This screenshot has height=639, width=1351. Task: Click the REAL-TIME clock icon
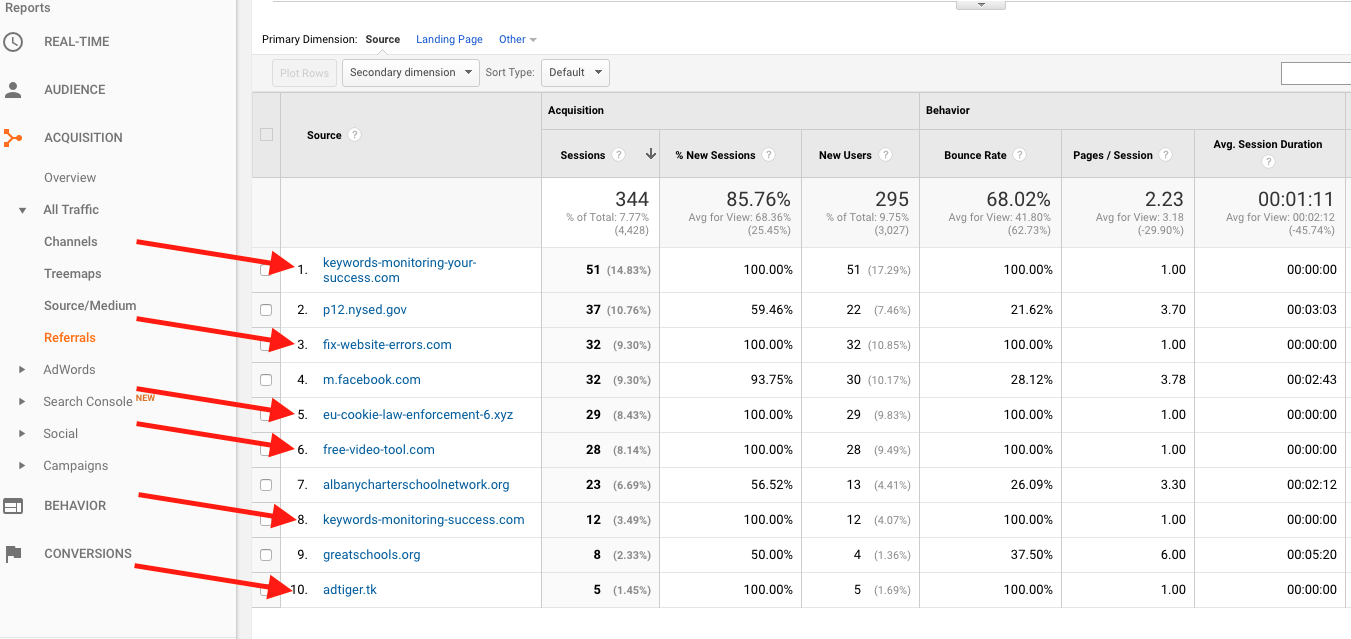14,41
